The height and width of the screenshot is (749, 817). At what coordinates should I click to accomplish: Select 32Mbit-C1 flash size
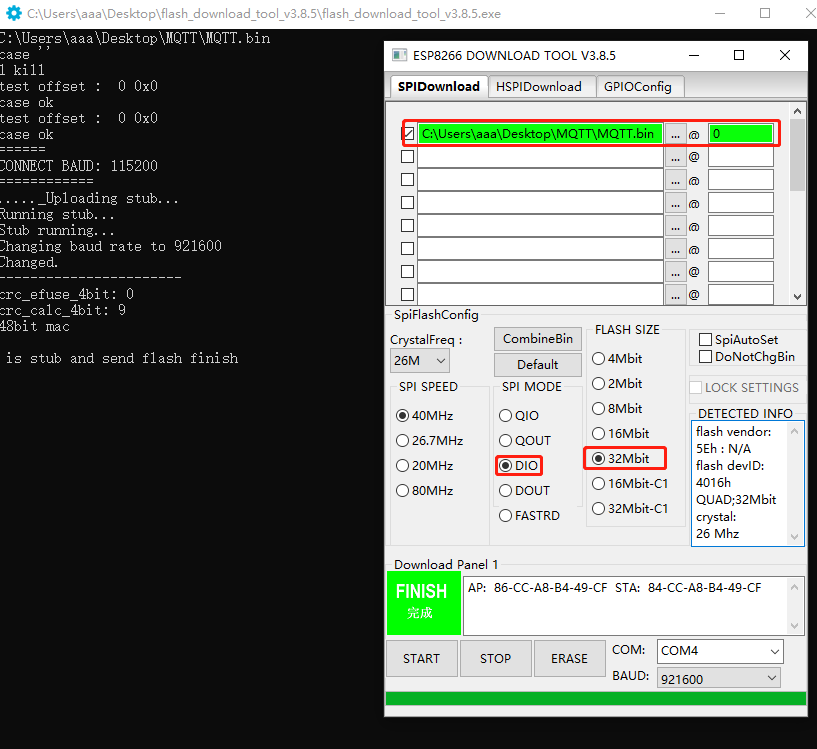(630, 509)
